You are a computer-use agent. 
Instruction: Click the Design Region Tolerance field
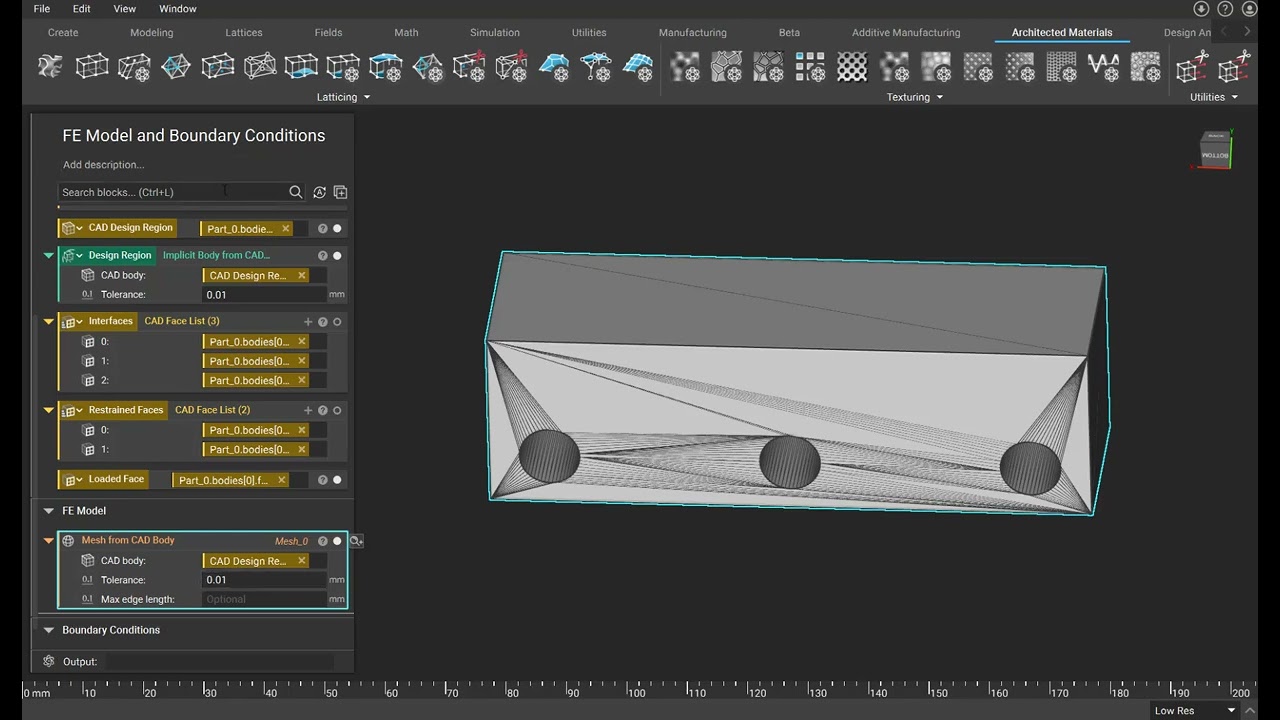(264, 295)
